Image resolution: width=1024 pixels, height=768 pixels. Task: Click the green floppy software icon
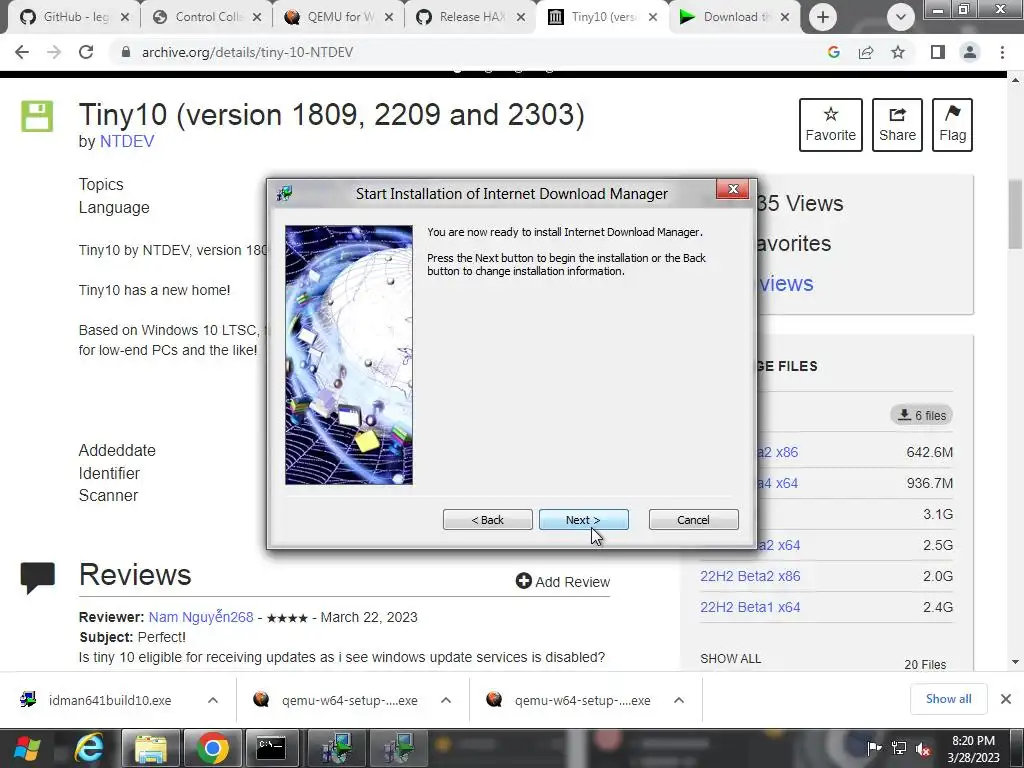[x=37, y=116]
